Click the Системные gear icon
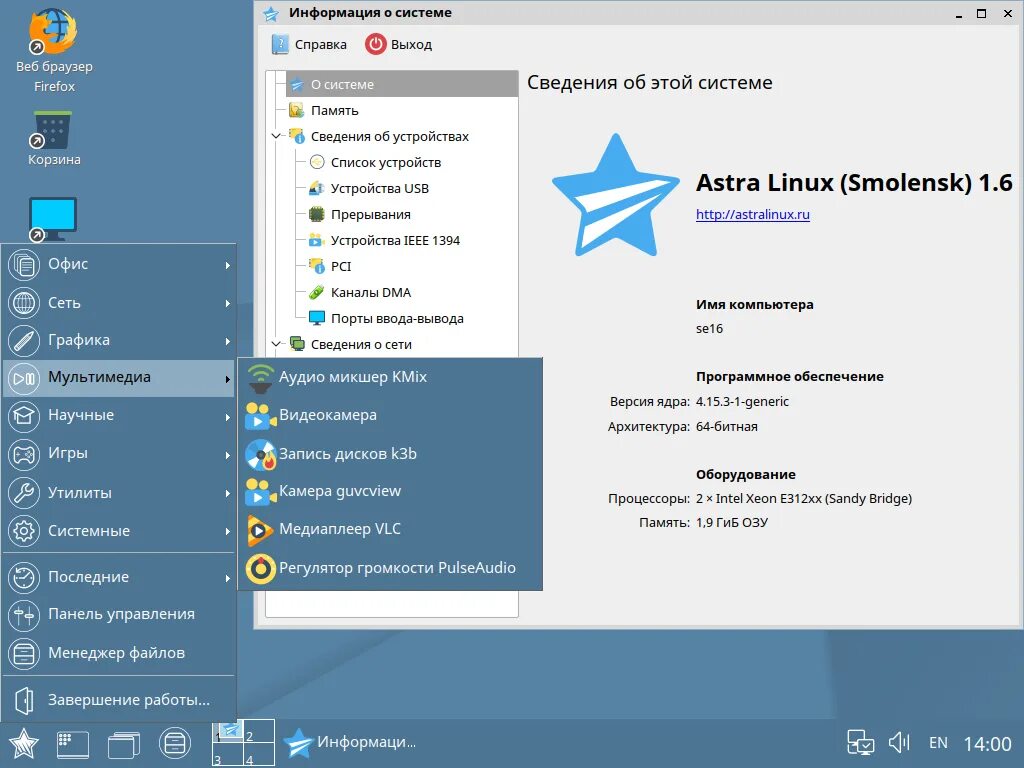Image resolution: width=1024 pixels, height=768 pixels. point(24,530)
